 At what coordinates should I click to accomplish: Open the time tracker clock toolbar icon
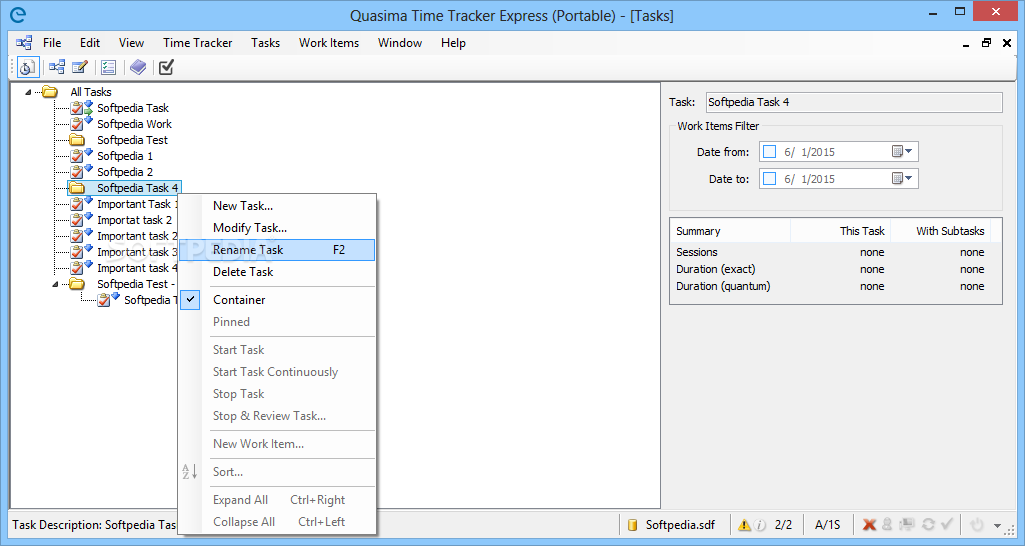click(27, 67)
